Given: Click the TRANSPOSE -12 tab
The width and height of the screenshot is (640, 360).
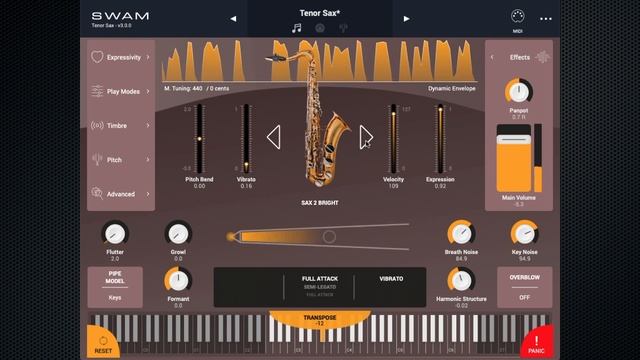Looking at the screenshot, I should [x=320, y=320].
